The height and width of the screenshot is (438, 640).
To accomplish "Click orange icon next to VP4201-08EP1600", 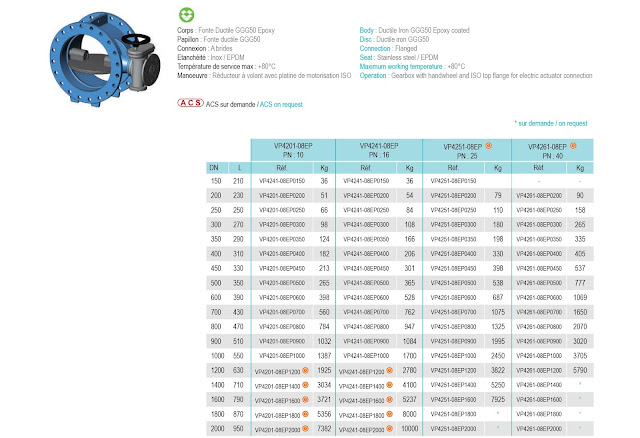I will click(305, 400).
